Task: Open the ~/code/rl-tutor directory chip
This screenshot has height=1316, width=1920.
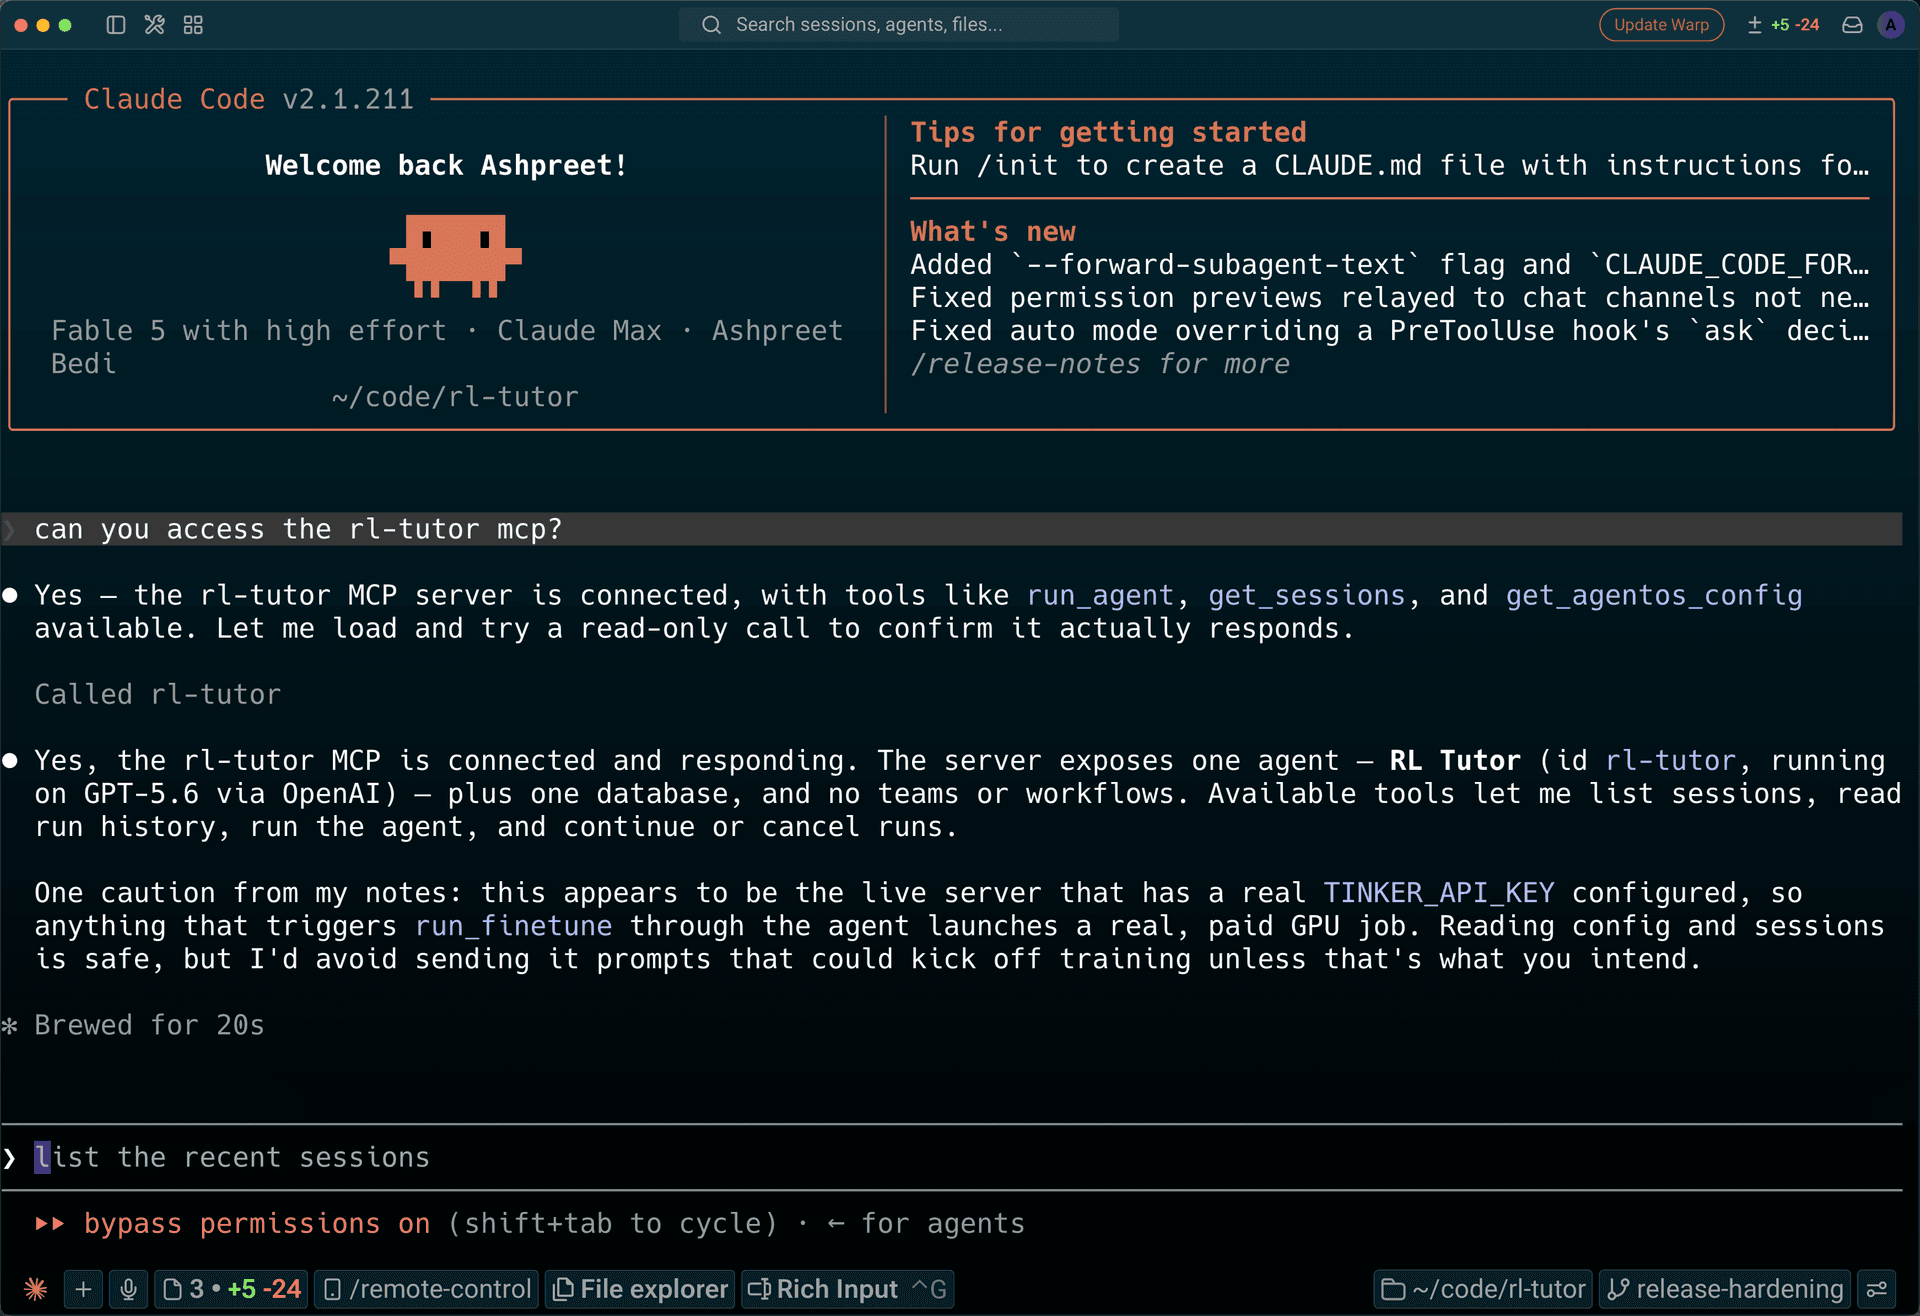Action: point(1483,1289)
